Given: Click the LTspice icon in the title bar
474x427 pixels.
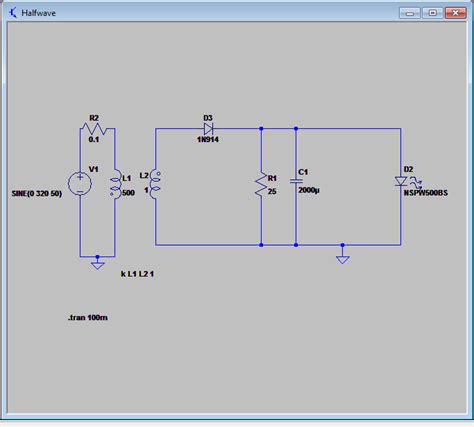Looking at the screenshot, I should click(13, 13).
